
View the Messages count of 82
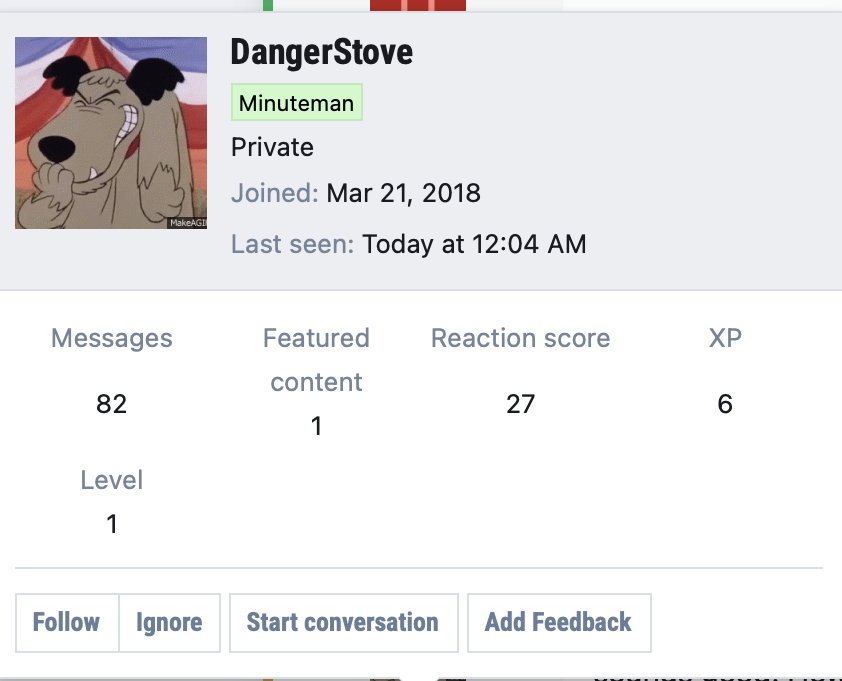(112, 404)
